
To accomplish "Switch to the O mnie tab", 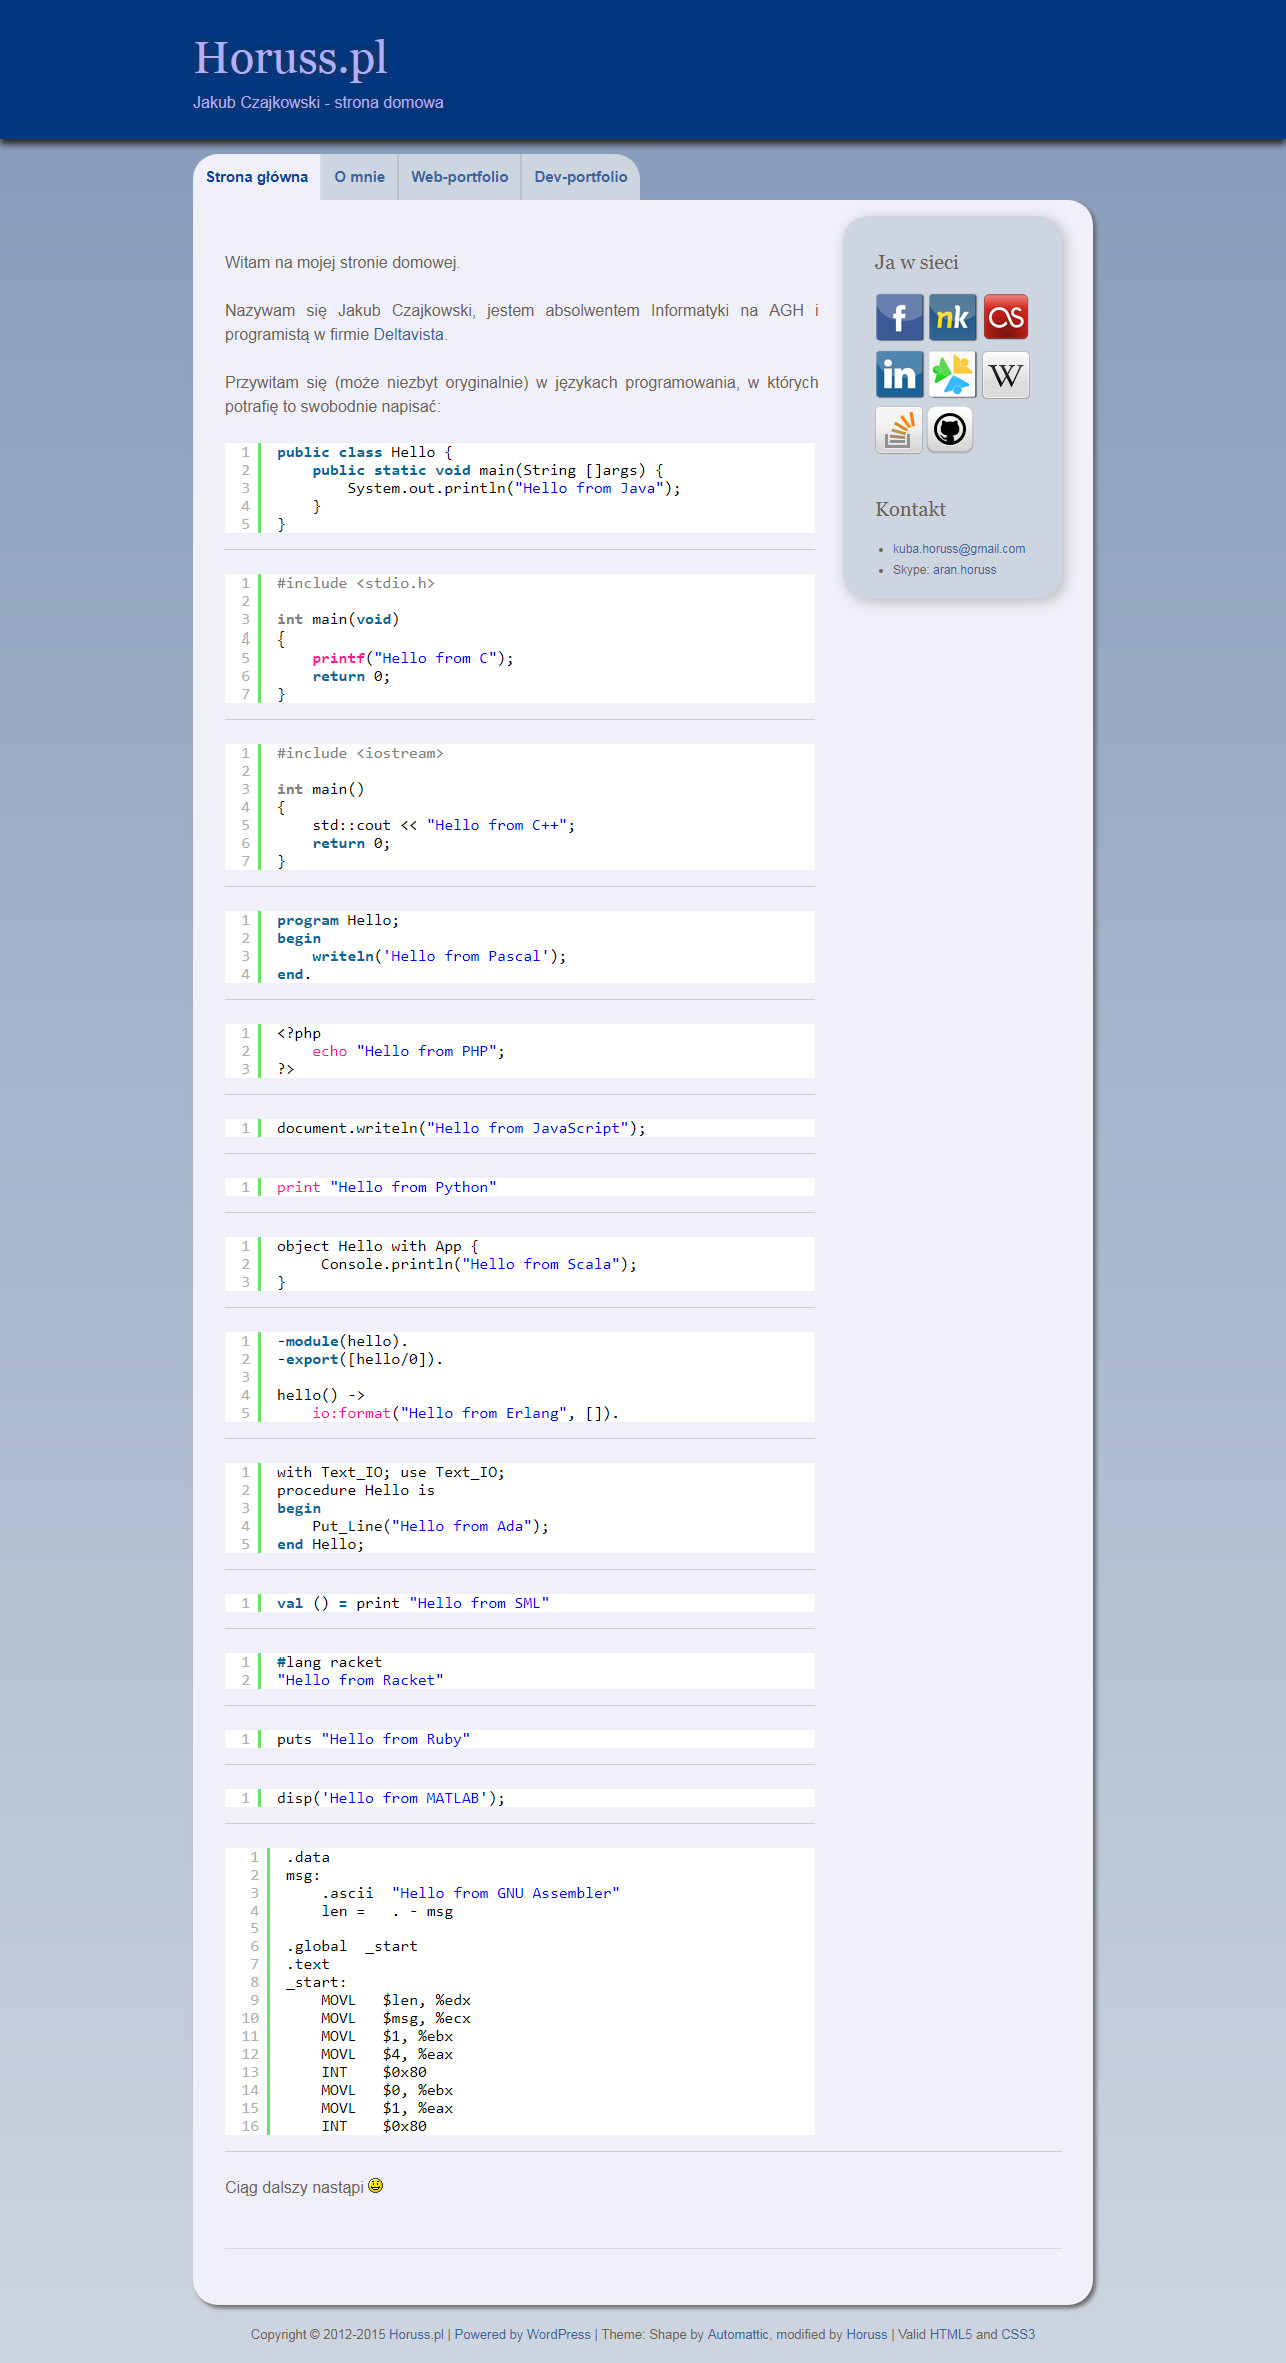I will click(x=359, y=177).
